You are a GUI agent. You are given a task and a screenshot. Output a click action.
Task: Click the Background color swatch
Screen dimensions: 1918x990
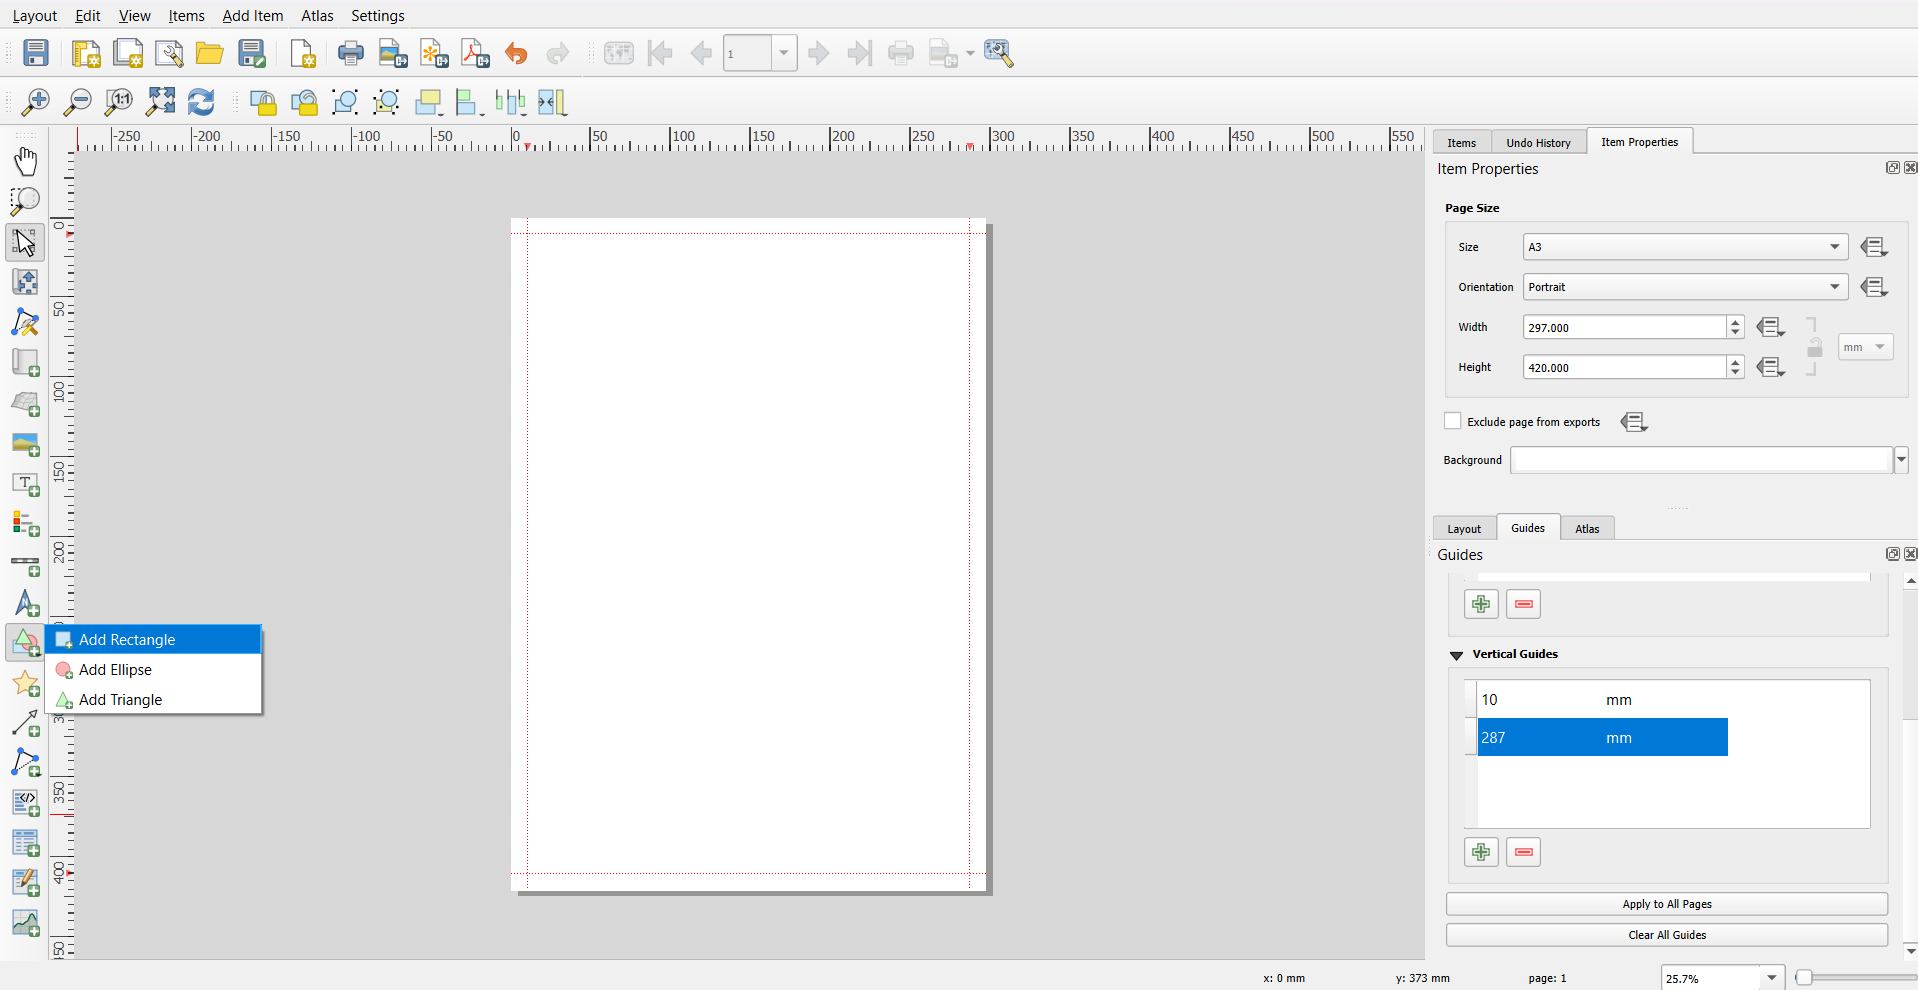[1701, 460]
